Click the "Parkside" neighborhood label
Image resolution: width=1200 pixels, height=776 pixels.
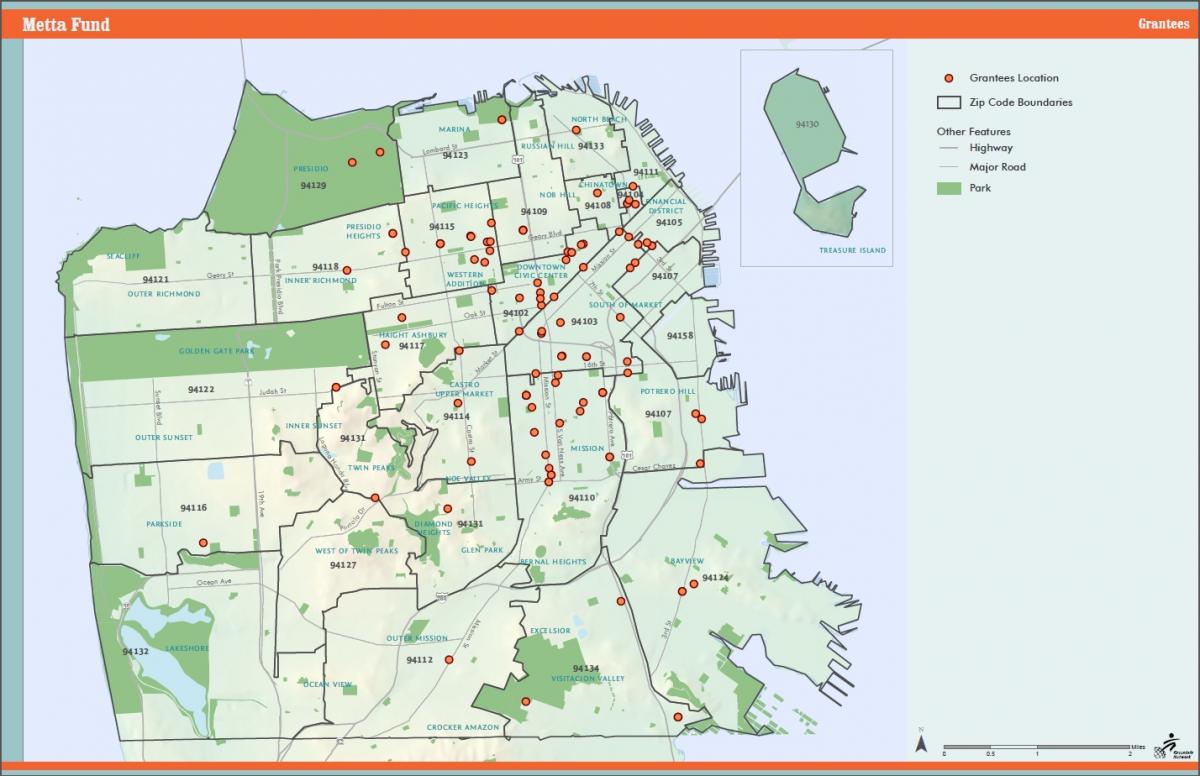tap(164, 524)
